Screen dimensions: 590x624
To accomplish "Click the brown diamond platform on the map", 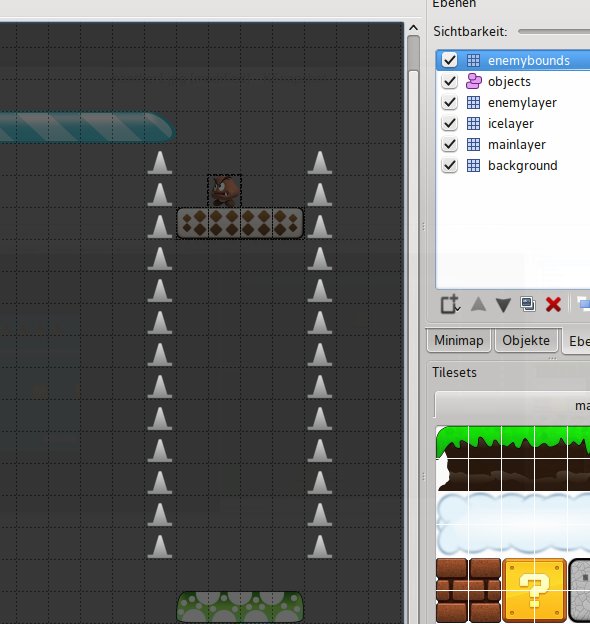I will pyautogui.click(x=240, y=223).
